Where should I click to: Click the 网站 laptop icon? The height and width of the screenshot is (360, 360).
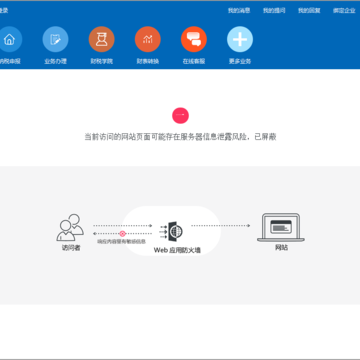281,227
